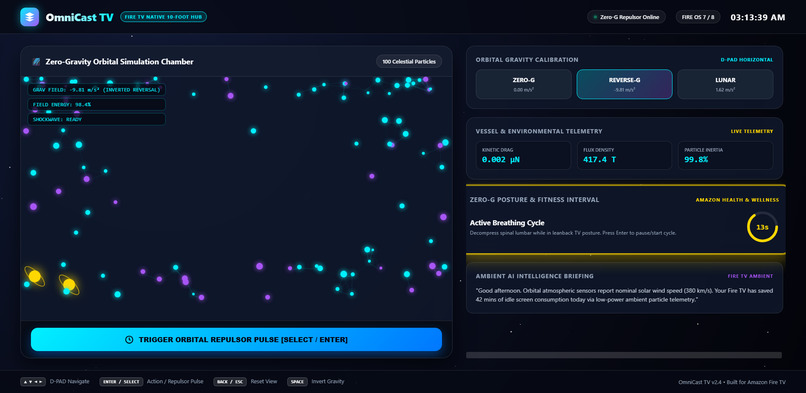Image resolution: width=806 pixels, height=393 pixels.
Task: Open the Active Breathing Cycle card
Action: coord(625,220)
